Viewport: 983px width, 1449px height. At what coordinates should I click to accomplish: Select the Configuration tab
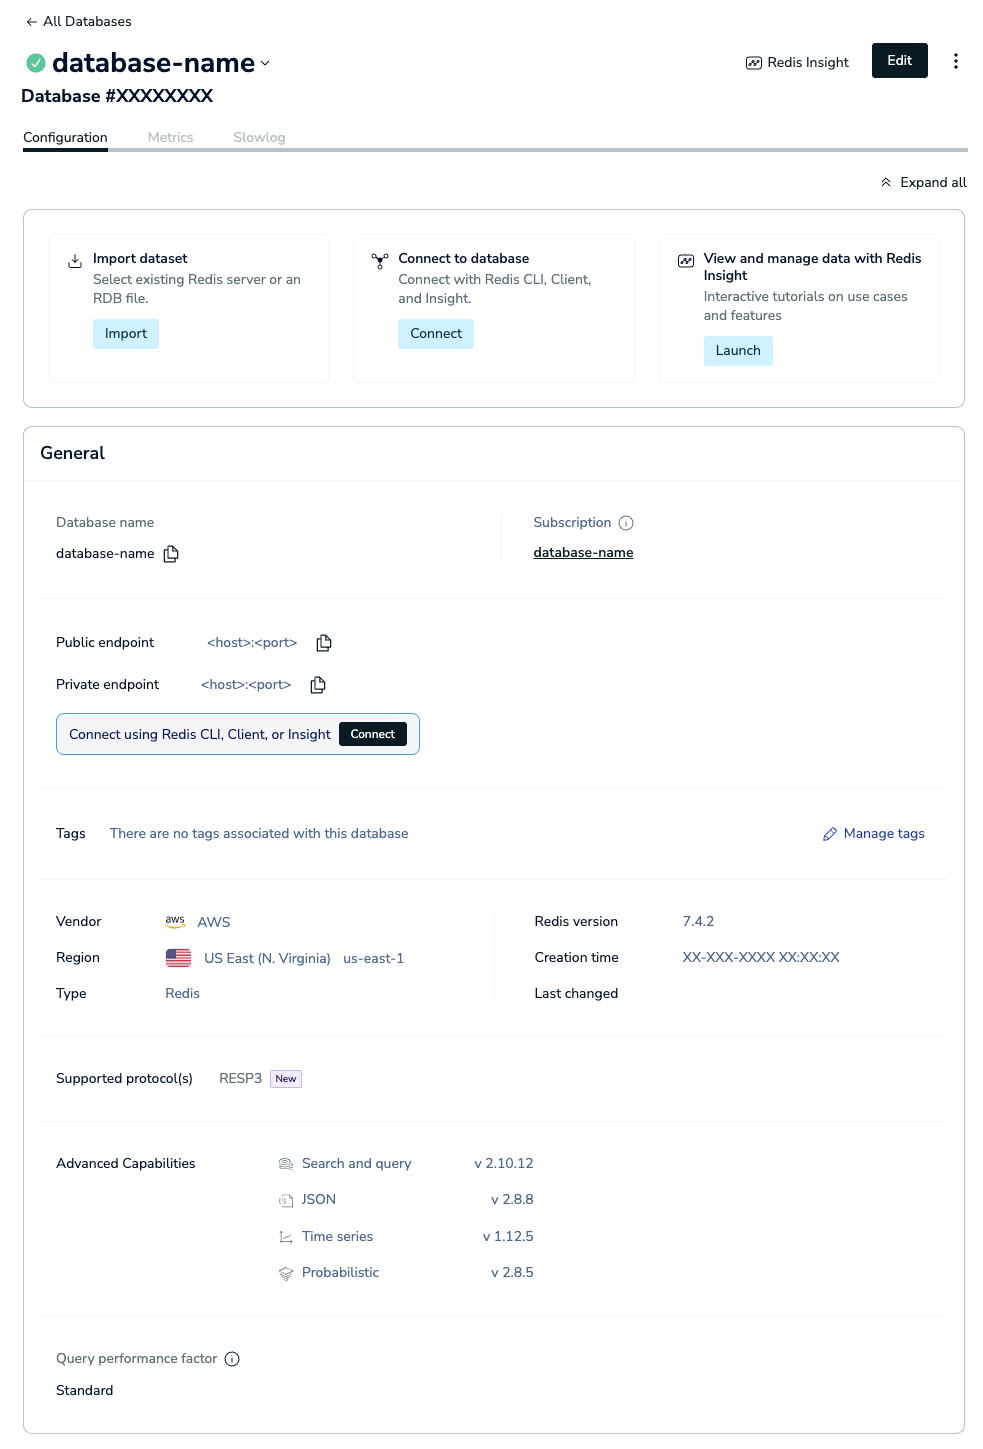coord(65,137)
